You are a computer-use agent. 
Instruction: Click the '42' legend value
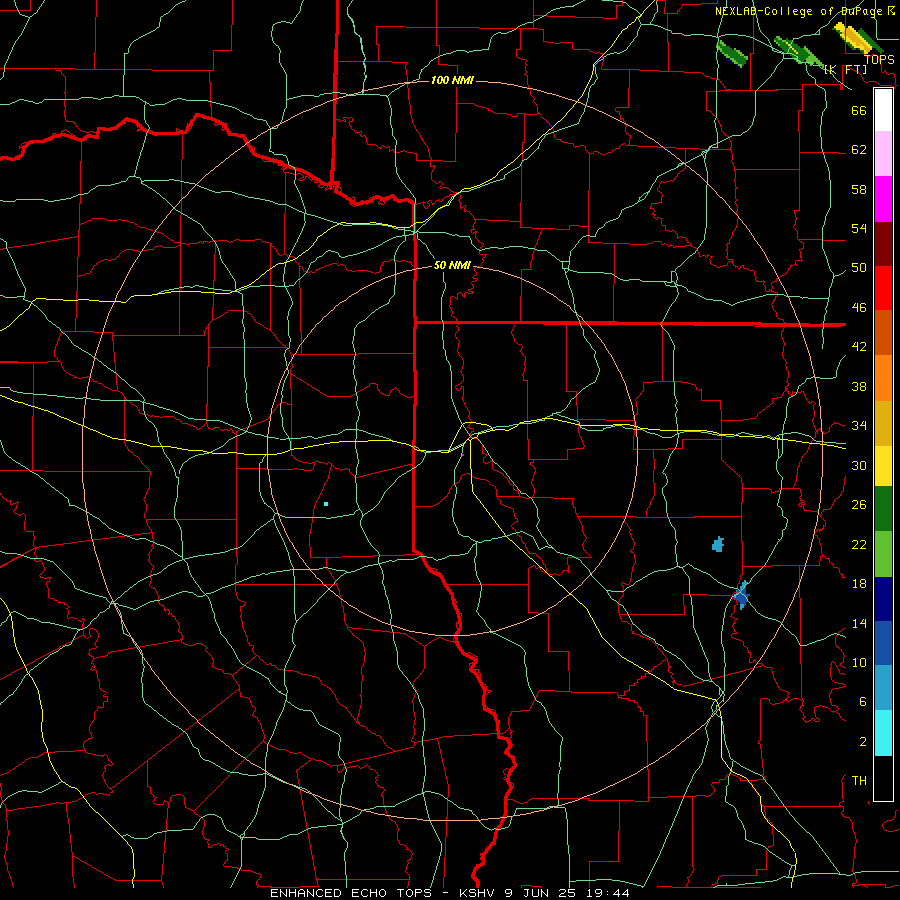(x=859, y=347)
